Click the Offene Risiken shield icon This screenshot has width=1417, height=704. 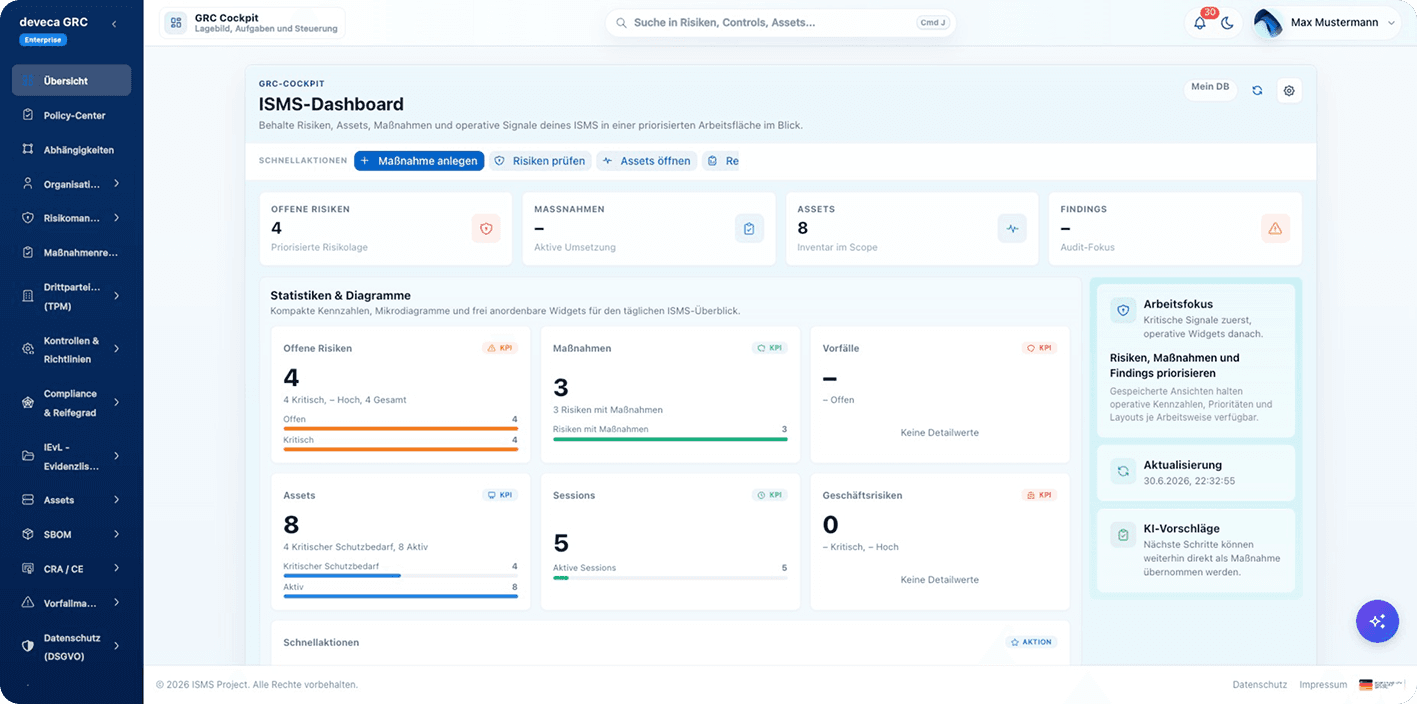[486, 229]
